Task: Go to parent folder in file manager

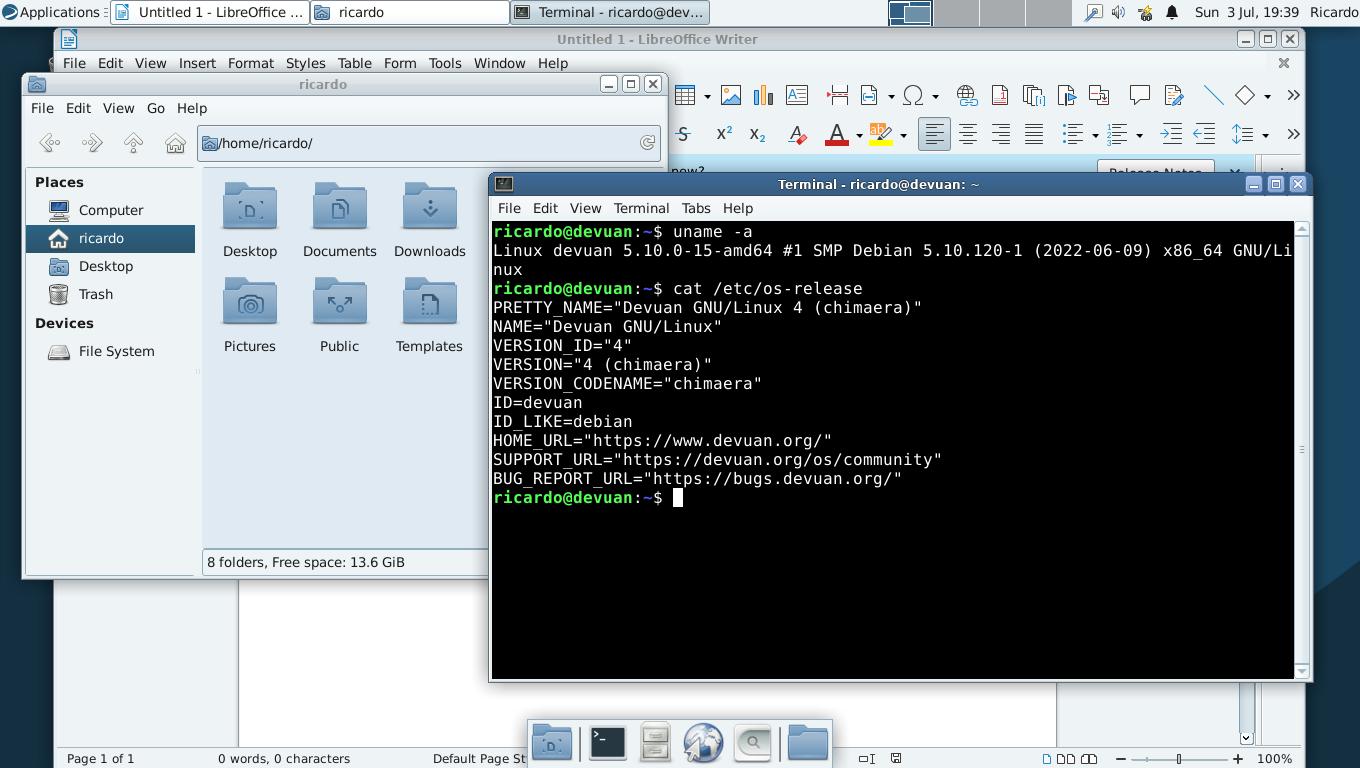Action: (133, 143)
